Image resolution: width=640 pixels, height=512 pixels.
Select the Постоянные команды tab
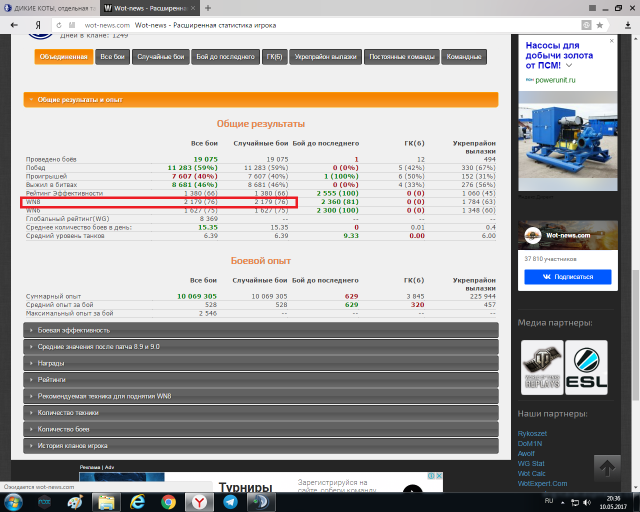(x=399, y=57)
